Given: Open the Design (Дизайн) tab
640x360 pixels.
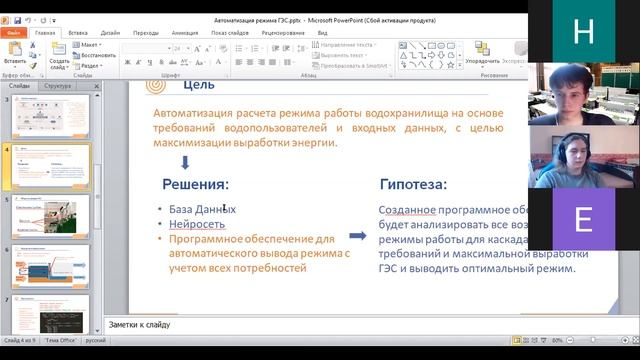Looking at the screenshot, I should 110,33.
